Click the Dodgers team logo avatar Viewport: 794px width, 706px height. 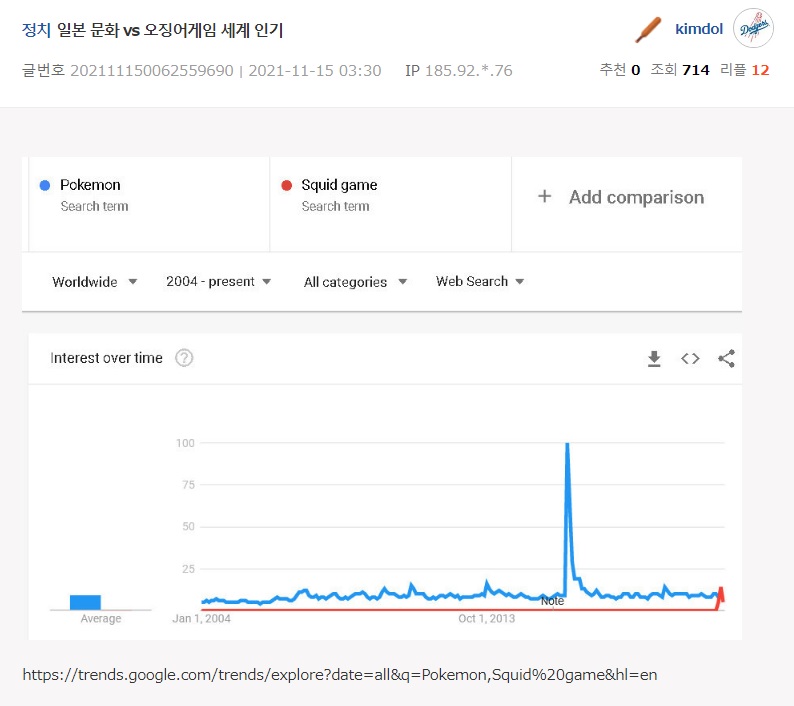(753, 29)
